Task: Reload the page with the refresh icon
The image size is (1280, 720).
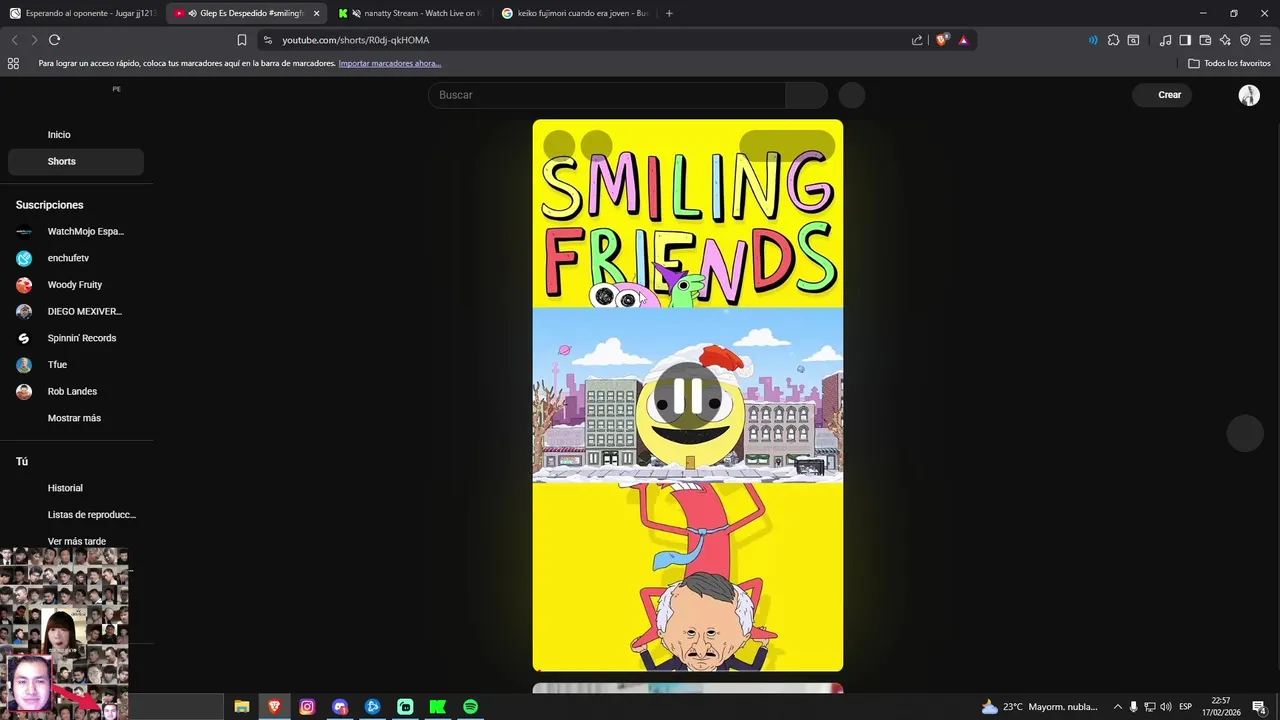Action: coord(55,40)
